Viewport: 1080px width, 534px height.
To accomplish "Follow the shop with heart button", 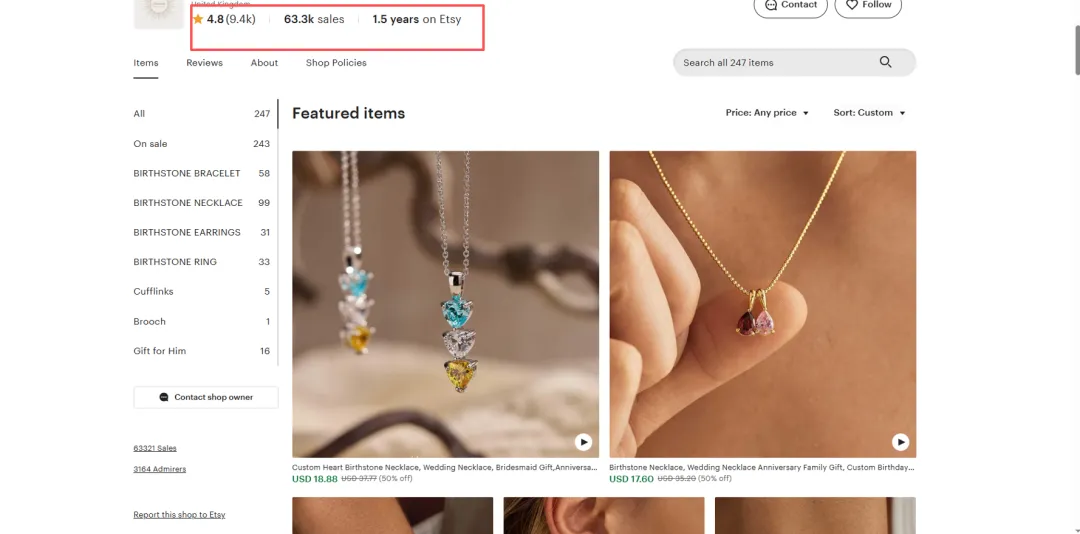I will click(x=867, y=6).
